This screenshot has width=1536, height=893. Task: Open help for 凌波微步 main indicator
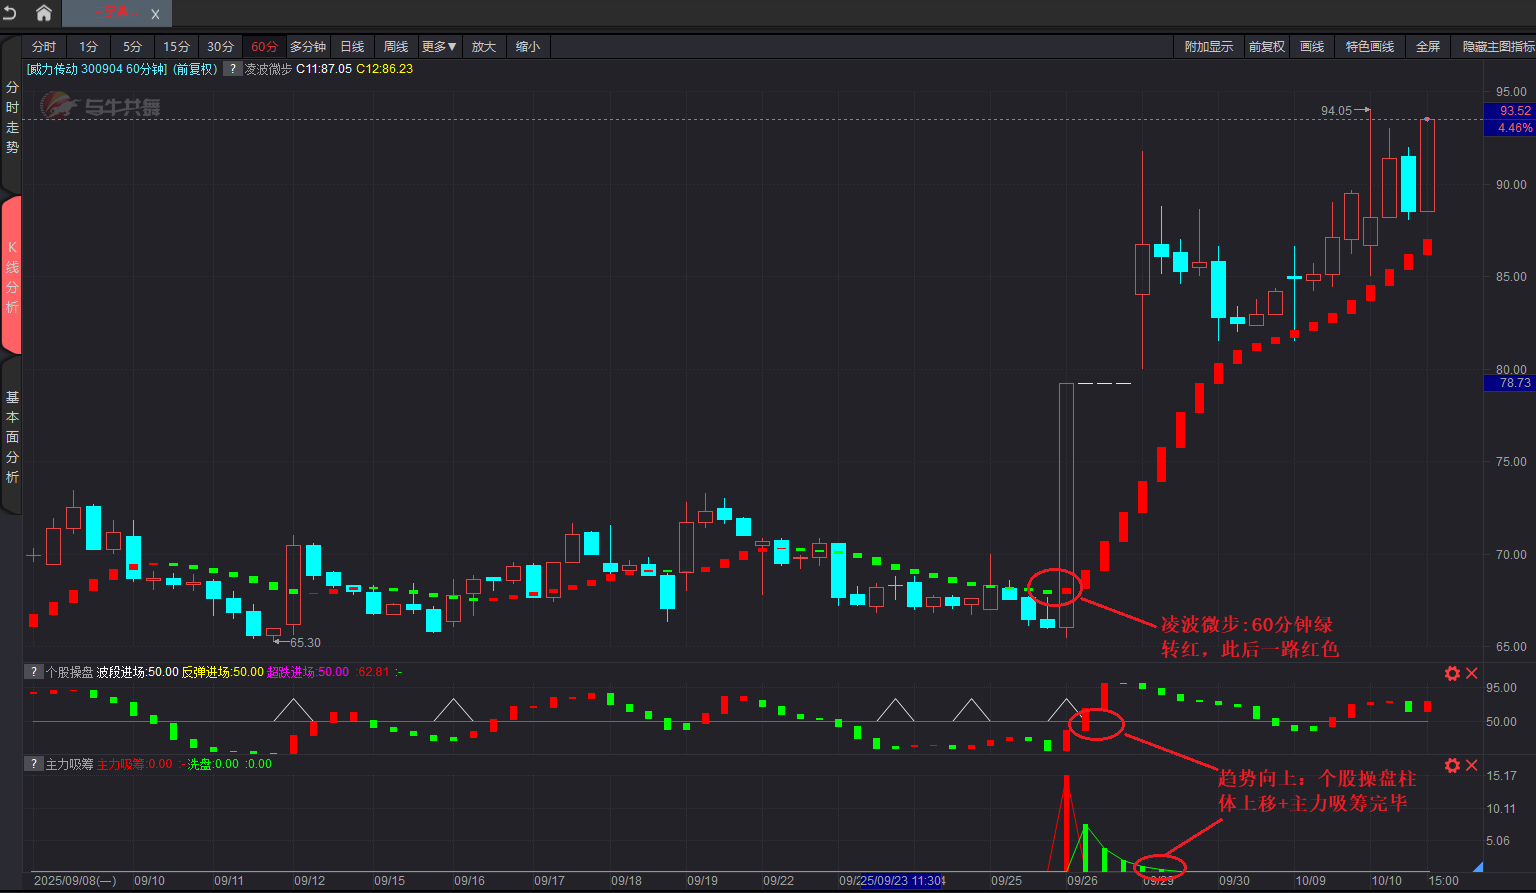click(232, 69)
